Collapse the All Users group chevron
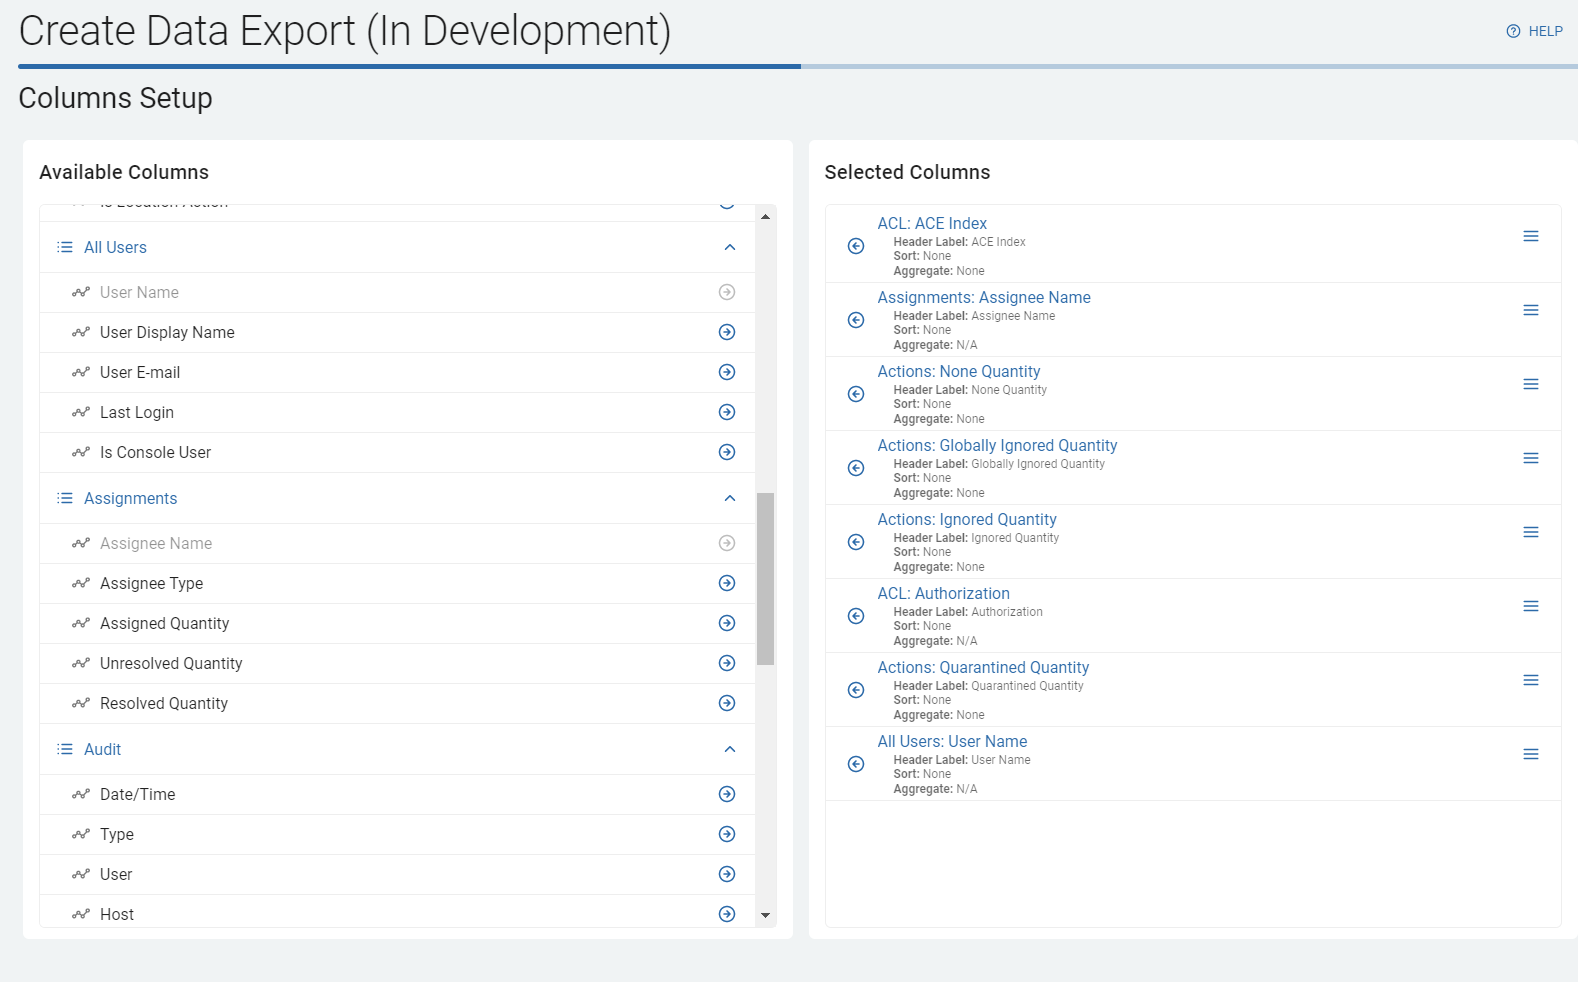This screenshot has width=1578, height=982. pyautogui.click(x=730, y=247)
